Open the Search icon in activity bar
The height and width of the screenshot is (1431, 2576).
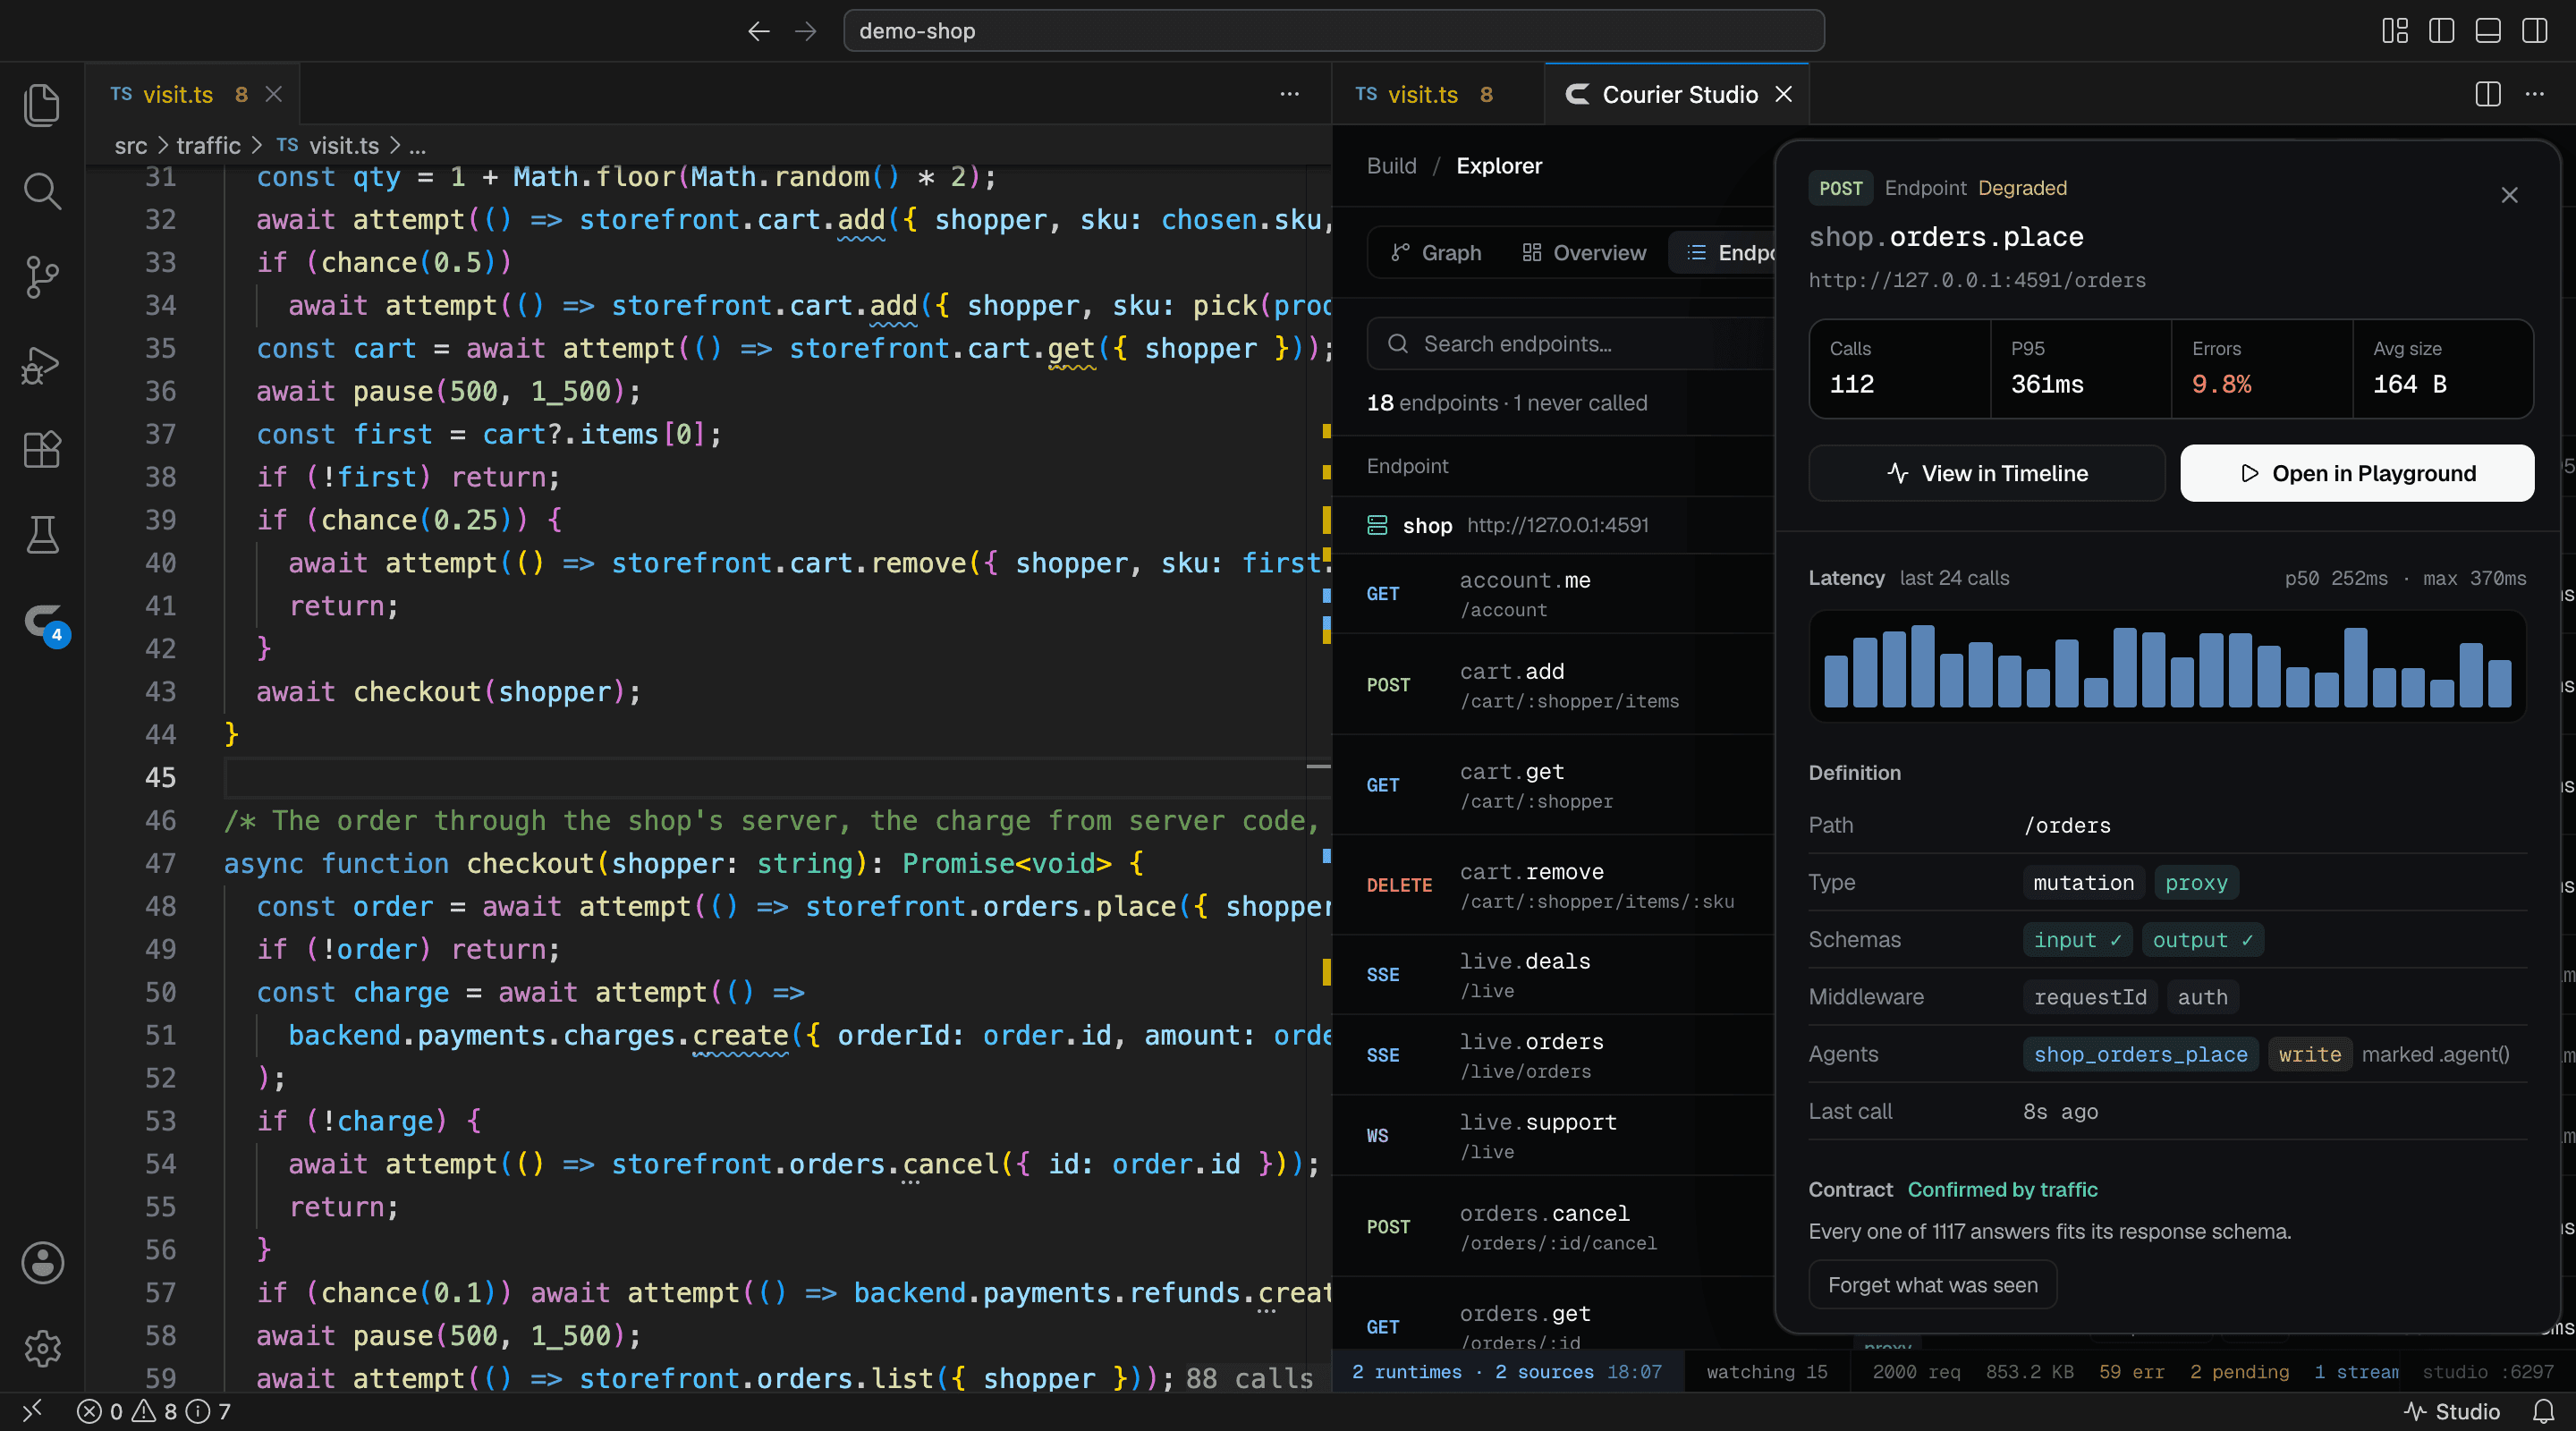pos(42,191)
